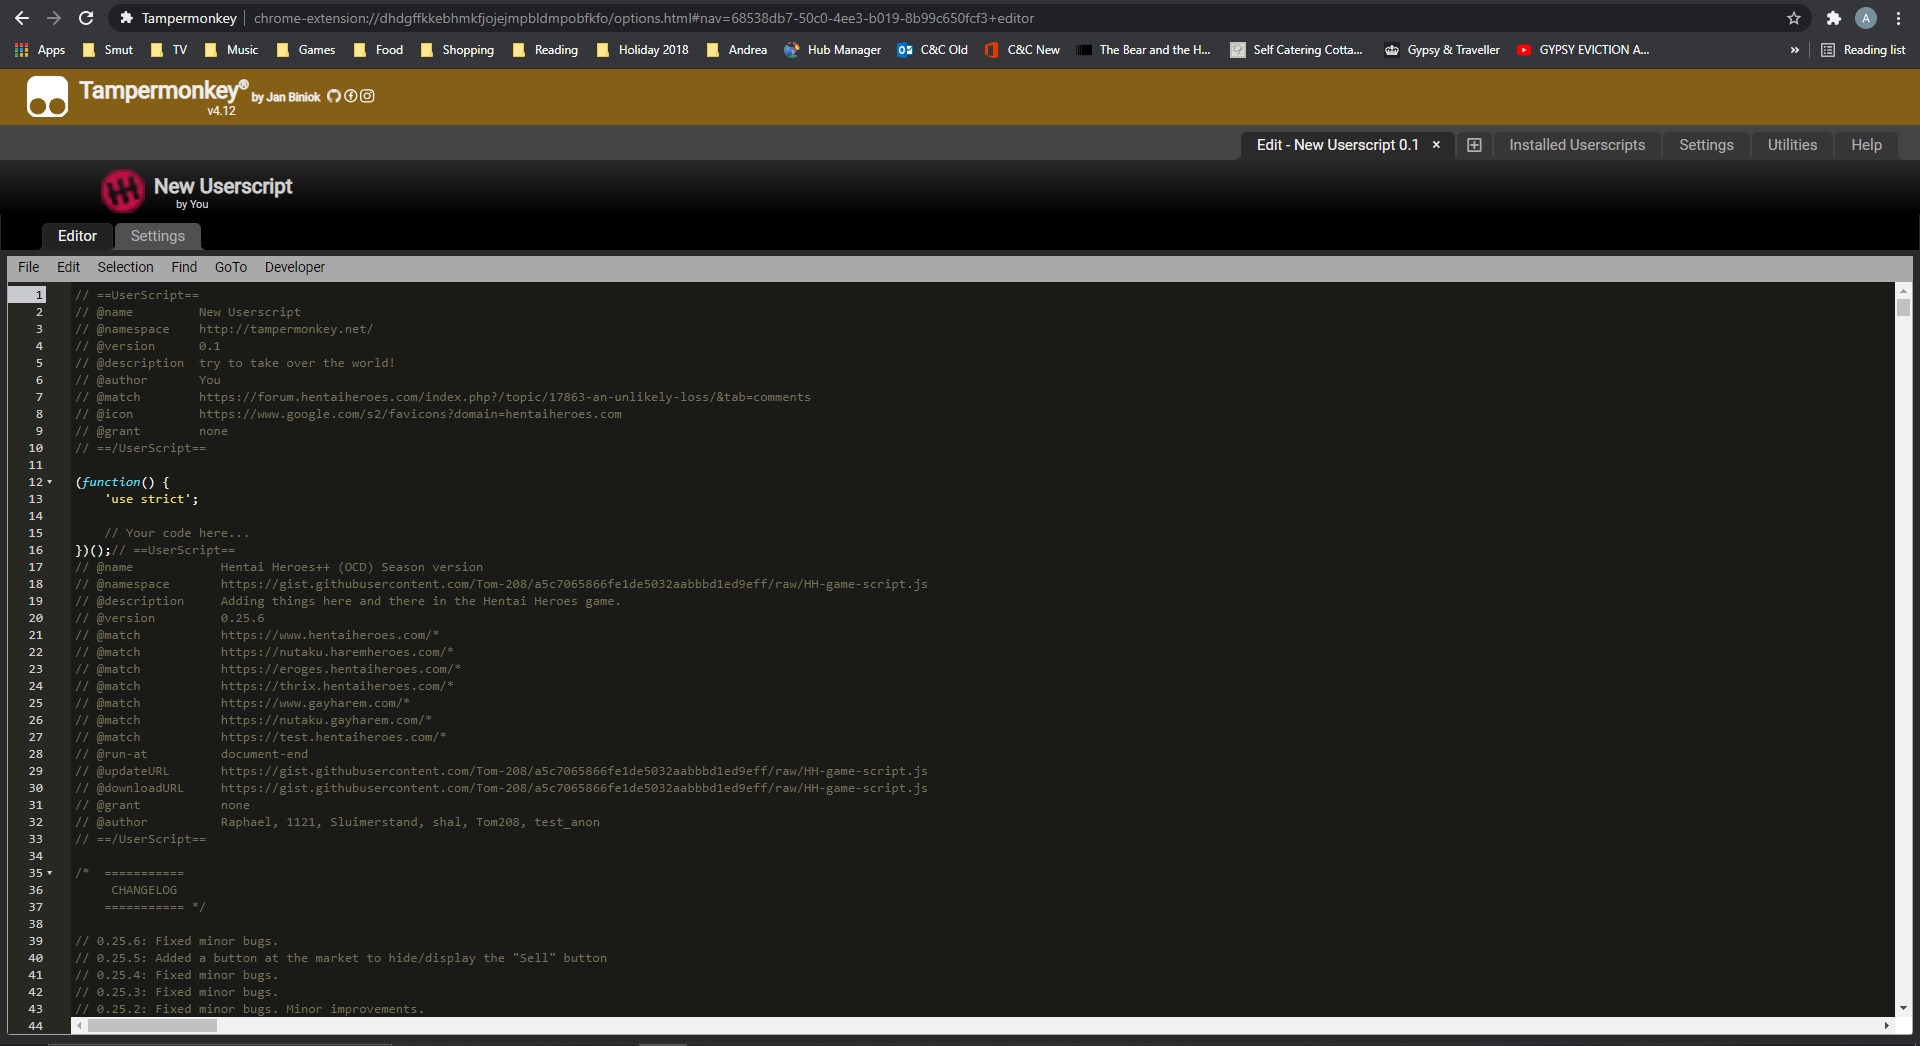The width and height of the screenshot is (1920, 1046).
Task: Open the File menu in editor
Action: click(28, 267)
